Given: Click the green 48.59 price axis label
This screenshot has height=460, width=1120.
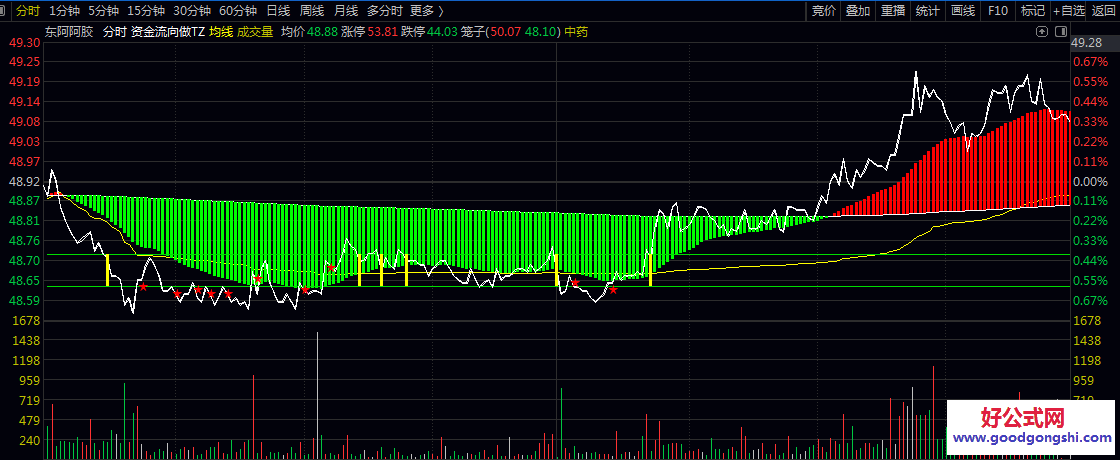Looking at the screenshot, I should [23, 301].
